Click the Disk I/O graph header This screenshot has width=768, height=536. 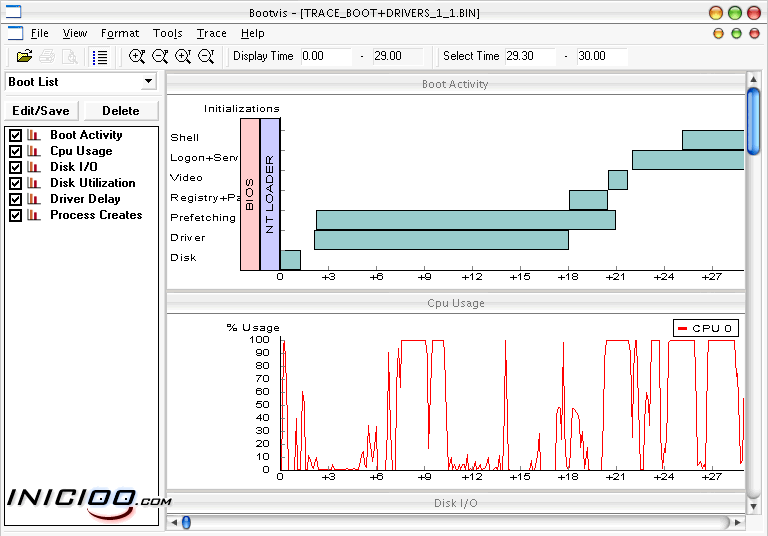456,503
